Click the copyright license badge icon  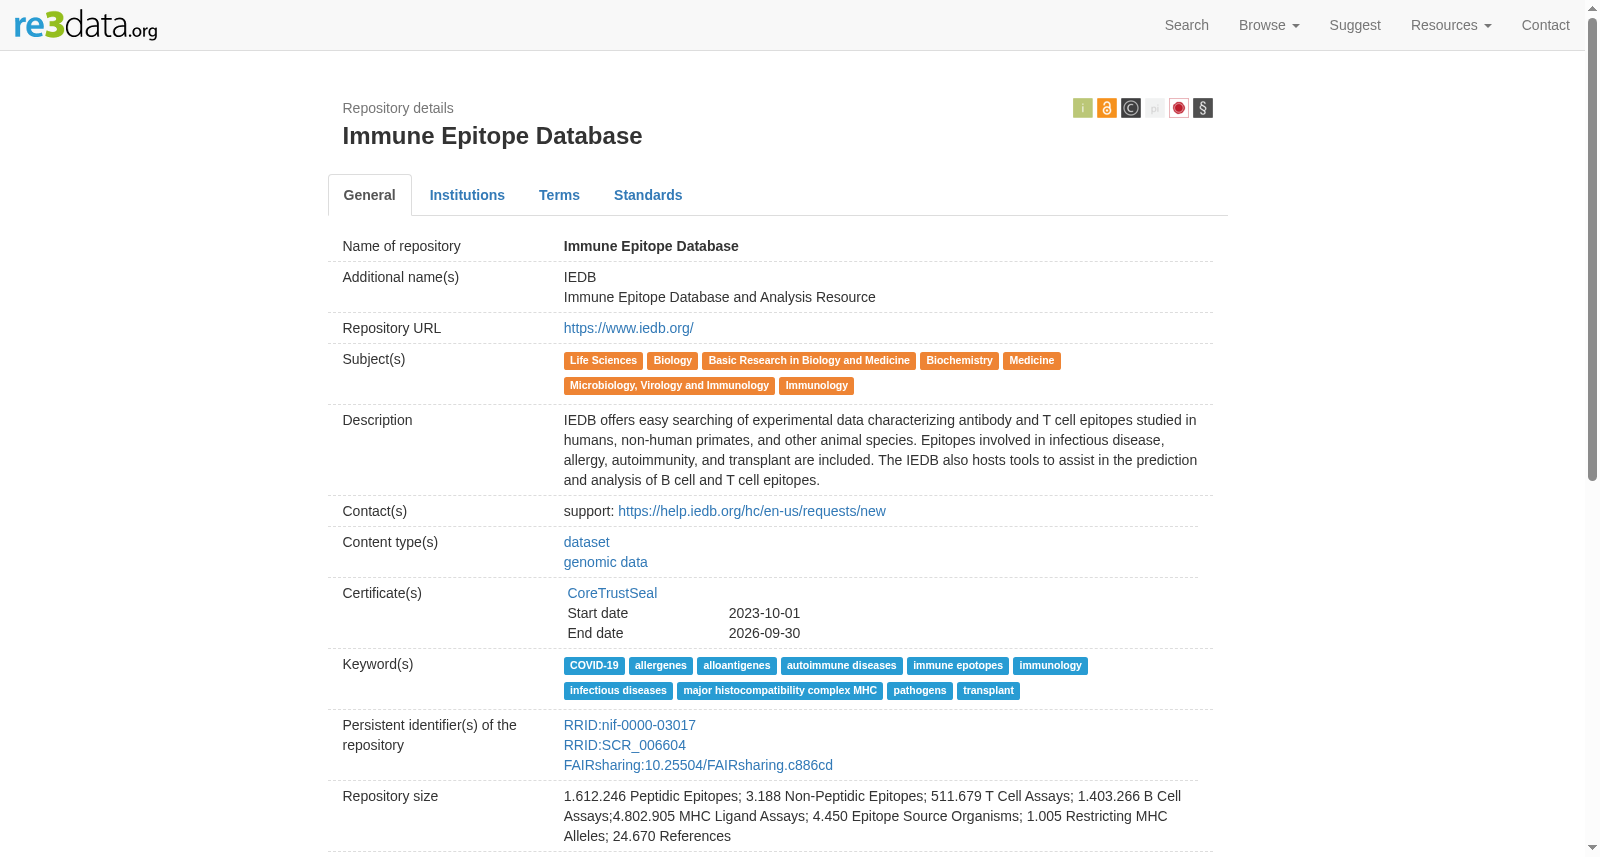(x=1130, y=108)
